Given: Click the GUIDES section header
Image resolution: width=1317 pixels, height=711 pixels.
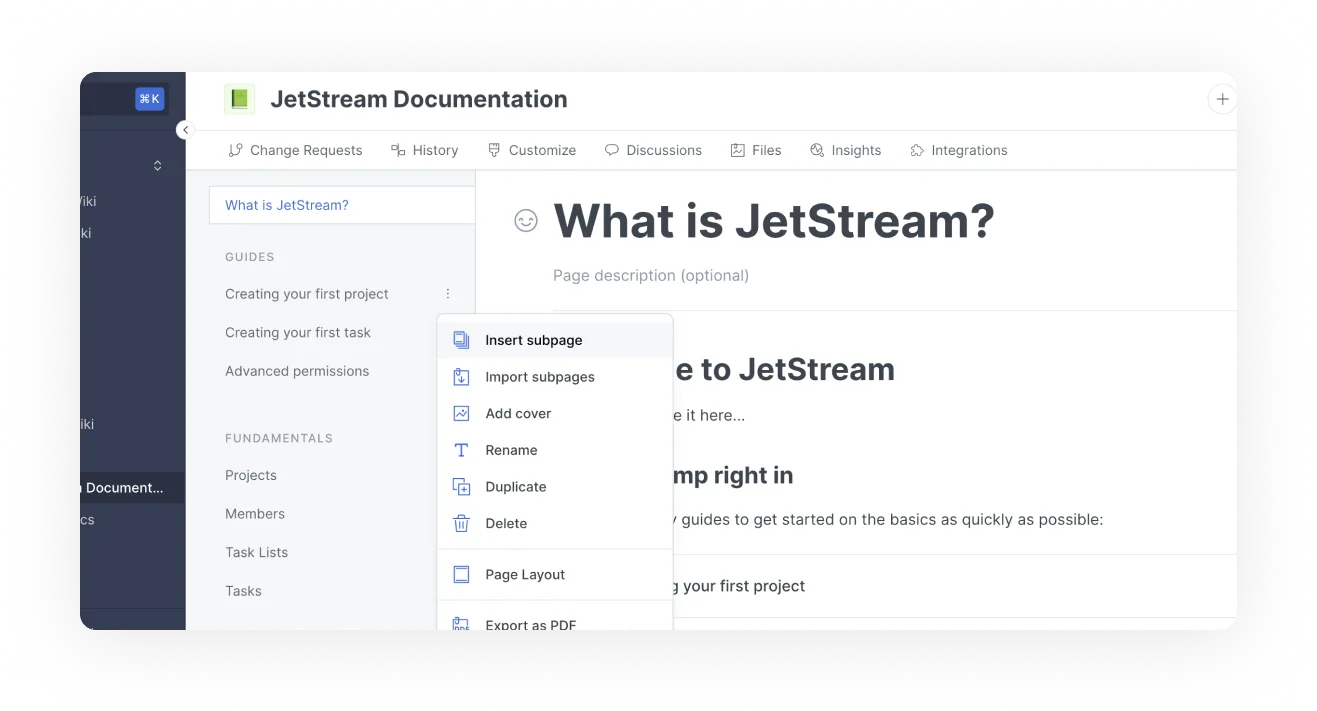Looking at the screenshot, I should pos(250,257).
